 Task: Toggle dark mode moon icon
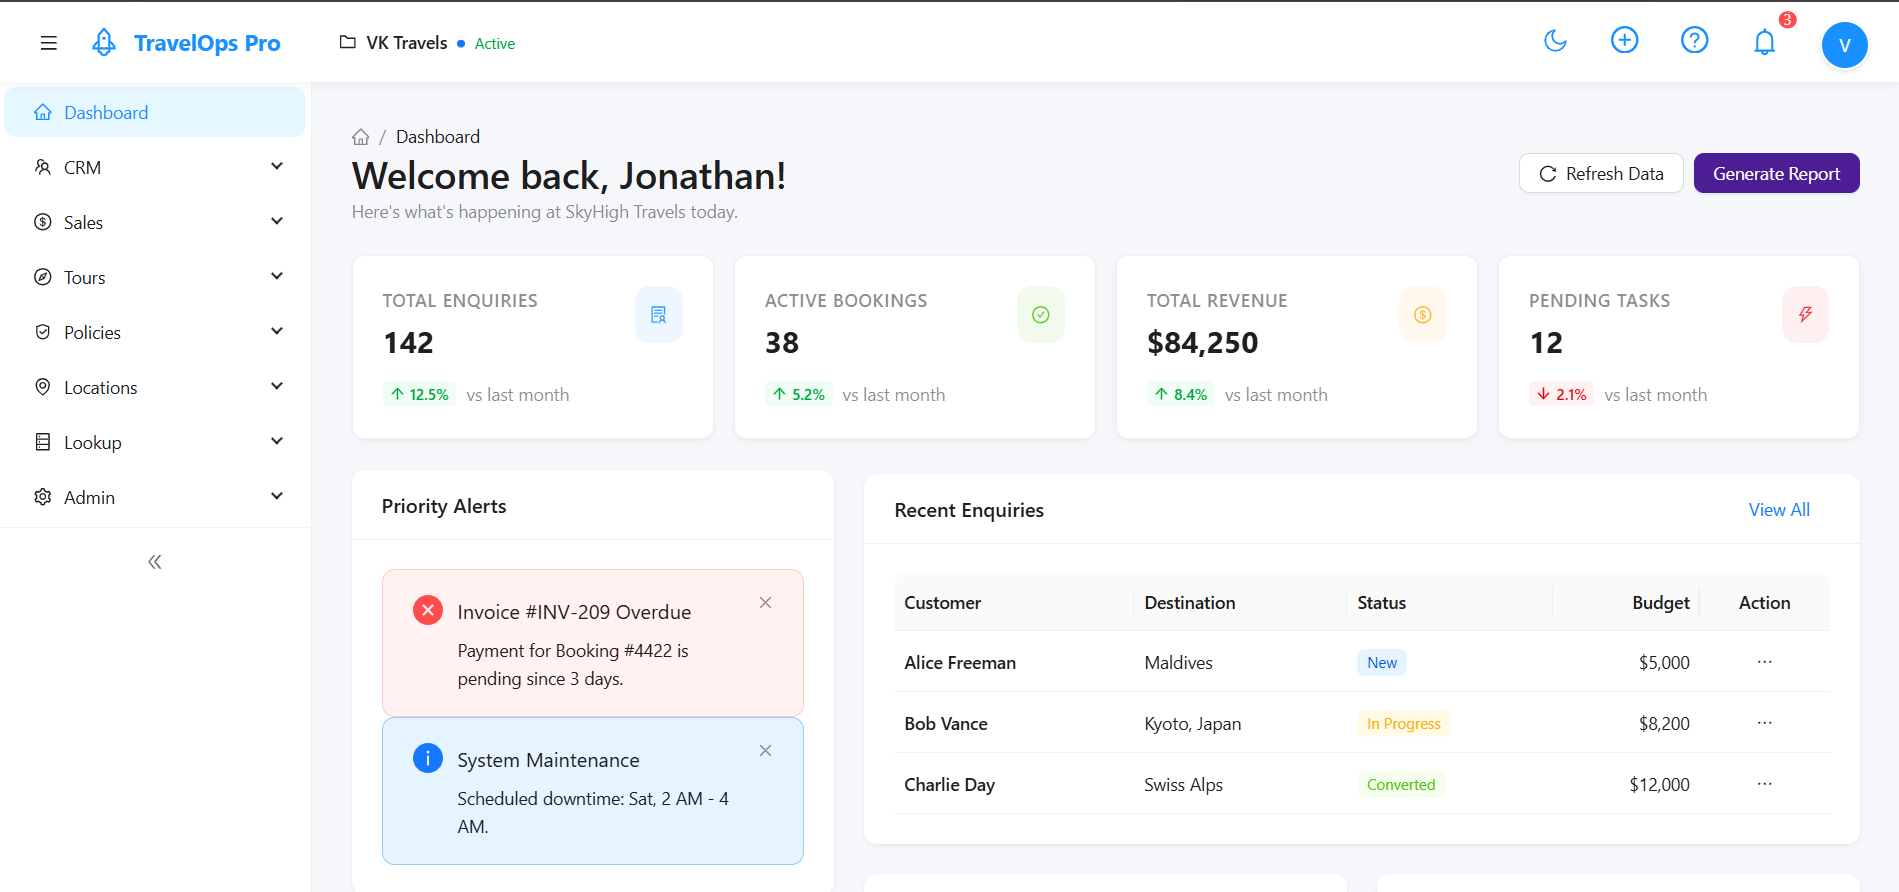(1555, 41)
